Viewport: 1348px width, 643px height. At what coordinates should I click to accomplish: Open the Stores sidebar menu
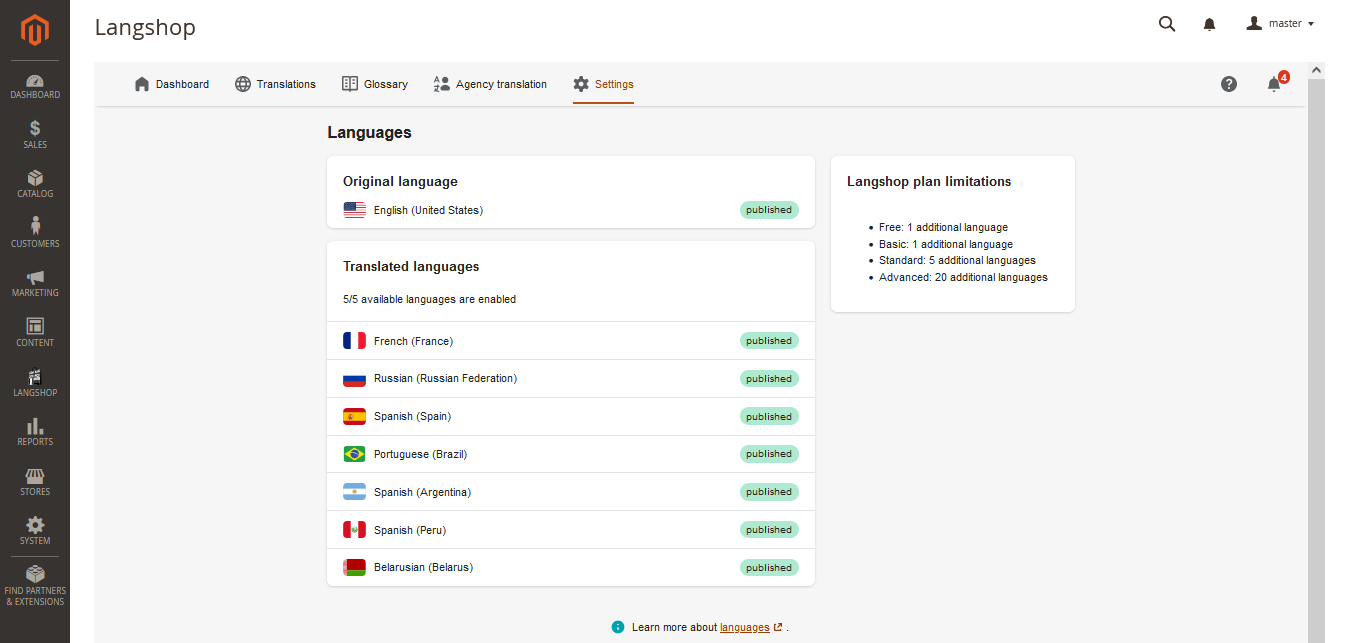coord(35,482)
